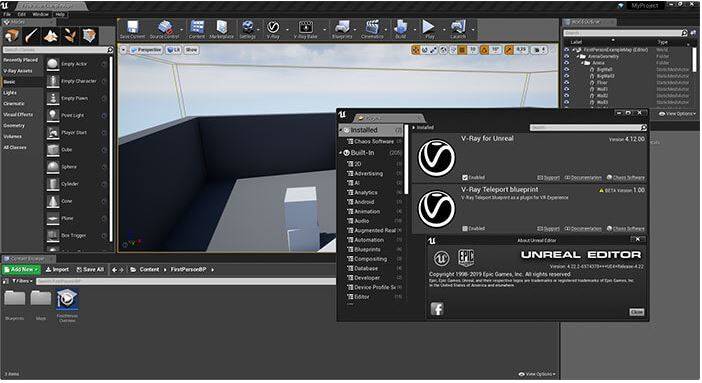Select the Lights category in Modes panel
This screenshot has height=383, width=702.
pos(10,93)
